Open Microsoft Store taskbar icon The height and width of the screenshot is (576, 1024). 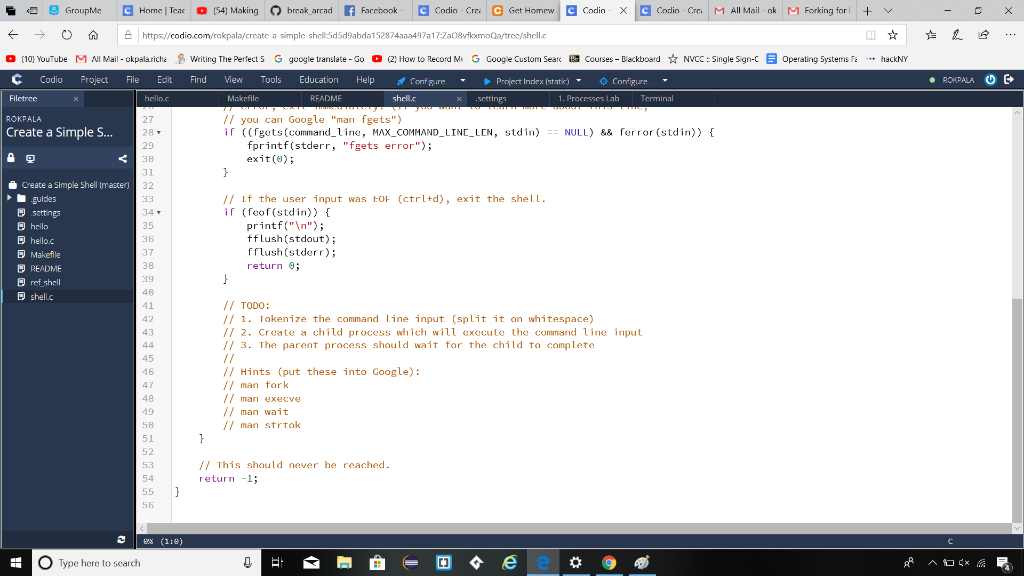[x=377, y=562]
